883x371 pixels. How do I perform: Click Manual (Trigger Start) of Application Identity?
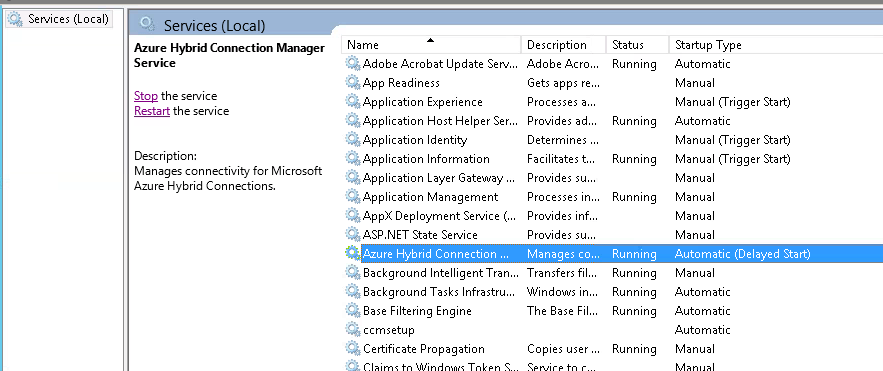click(733, 140)
